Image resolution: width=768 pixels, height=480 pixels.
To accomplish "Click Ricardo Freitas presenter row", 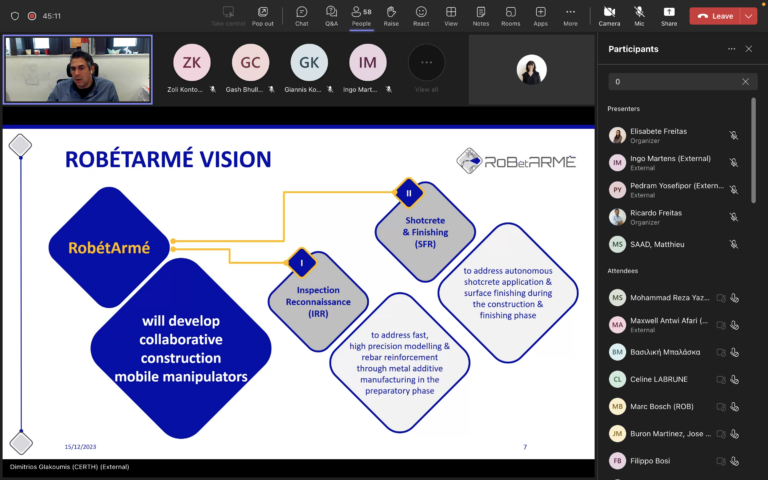I will (x=674, y=217).
